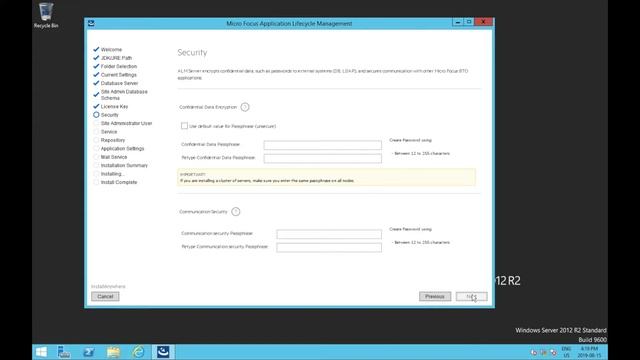This screenshot has height=360, width=640.
Task: Select the Mail Service step
Action: click(114, 157)
